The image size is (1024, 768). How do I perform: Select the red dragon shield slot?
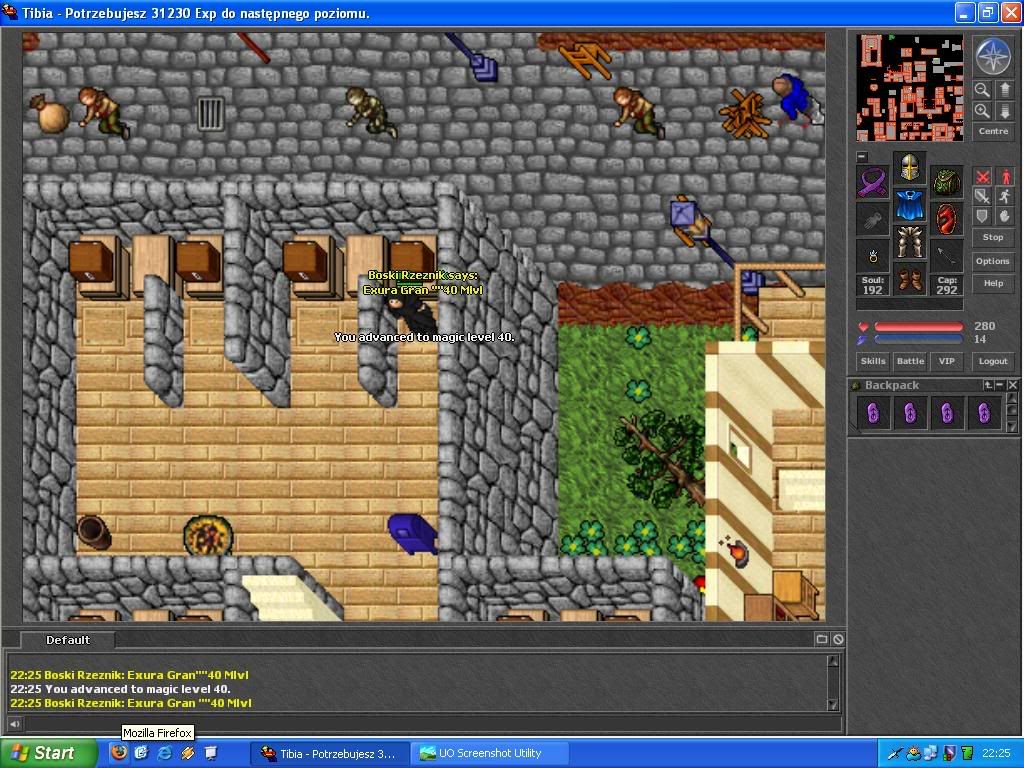(947, 219)
